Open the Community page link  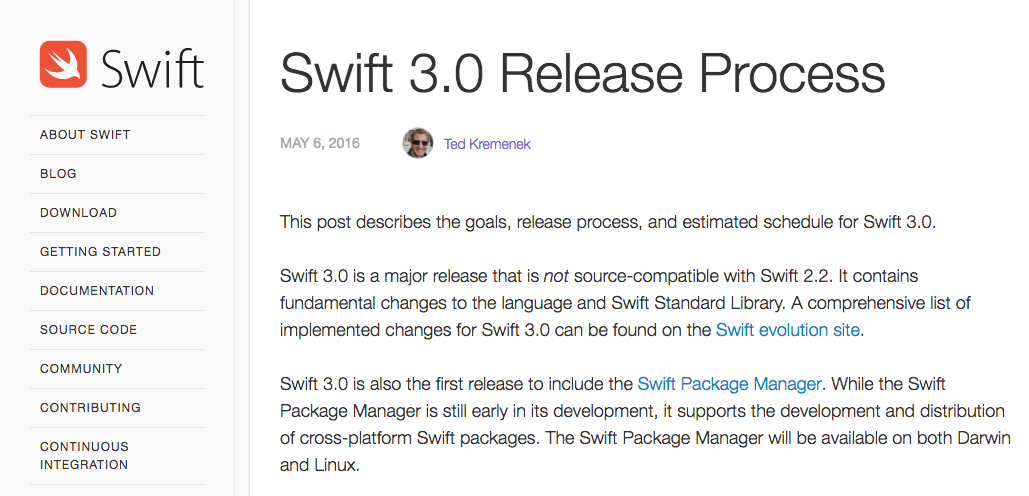click(x=81, y=369)
